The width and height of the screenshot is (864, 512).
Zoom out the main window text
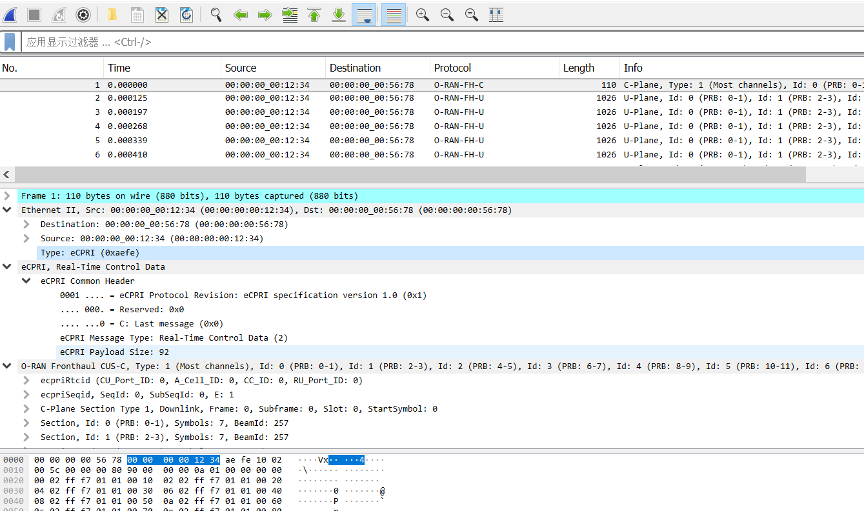[447, 15]
